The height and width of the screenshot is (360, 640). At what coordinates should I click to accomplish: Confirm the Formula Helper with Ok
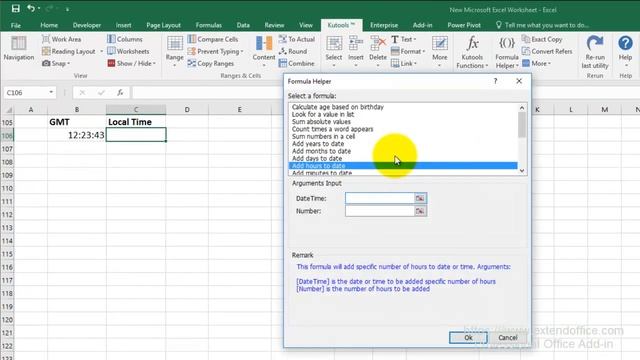click(468, 338)
